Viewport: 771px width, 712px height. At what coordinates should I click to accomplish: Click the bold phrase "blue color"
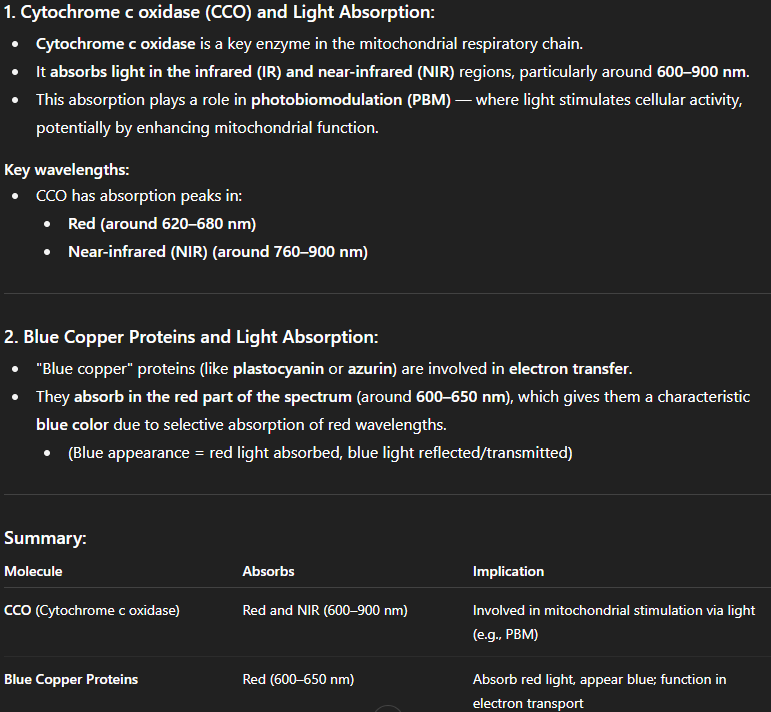point(72,425)
